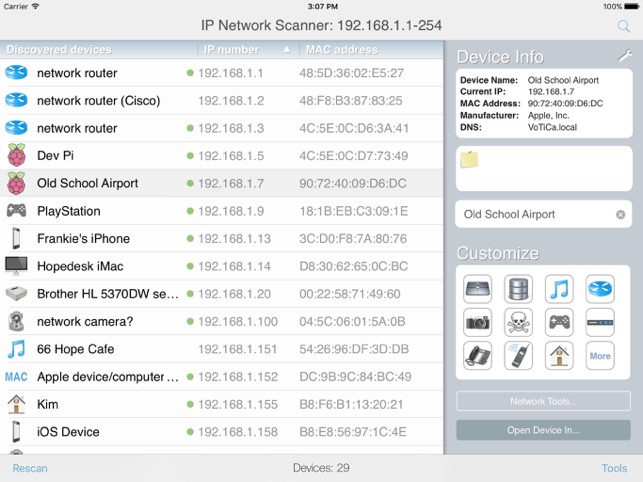Viewport: 643px width, 482px height.
Task: Click the music note beside 66 Hope Cafe
Action: click(x=16, y=349)
